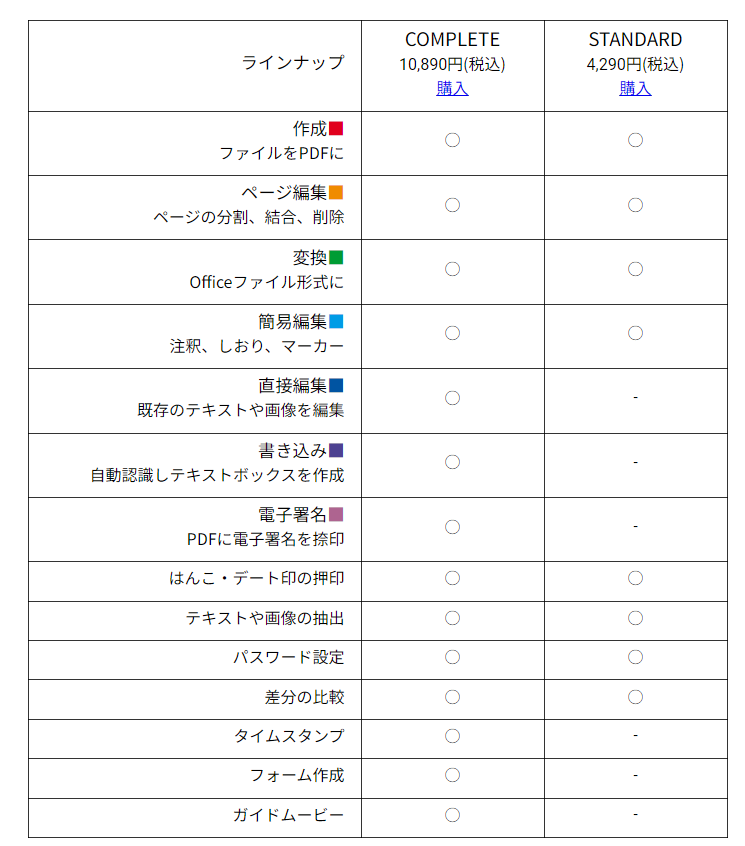This screenshot has width=745, height=846.
Task: Click the green square beside 変換
Action: click(336, 257)
